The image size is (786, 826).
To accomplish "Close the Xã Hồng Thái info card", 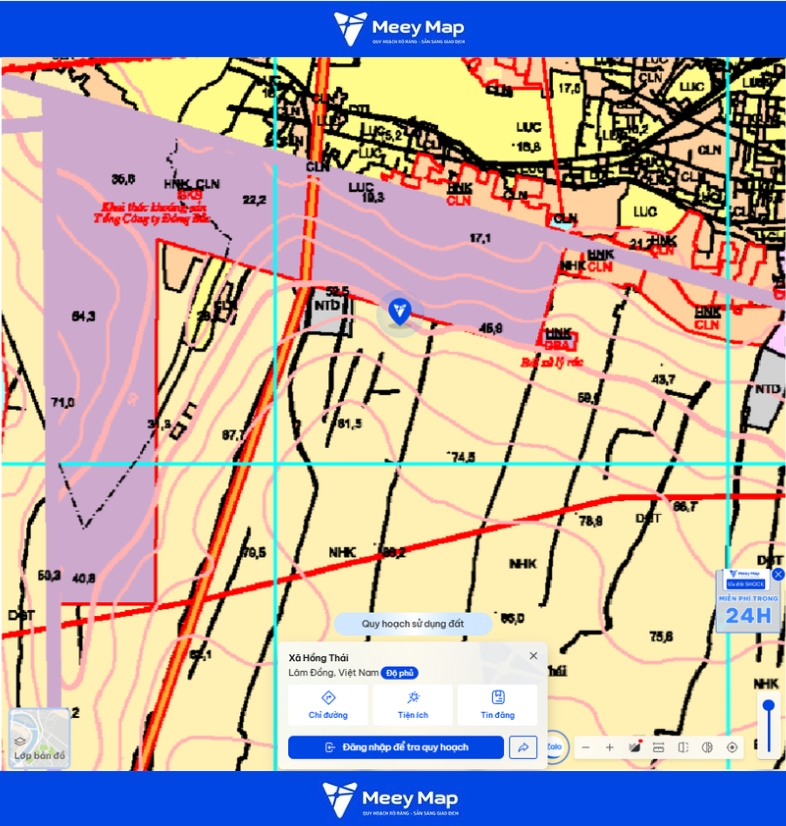I will (533, 656).
